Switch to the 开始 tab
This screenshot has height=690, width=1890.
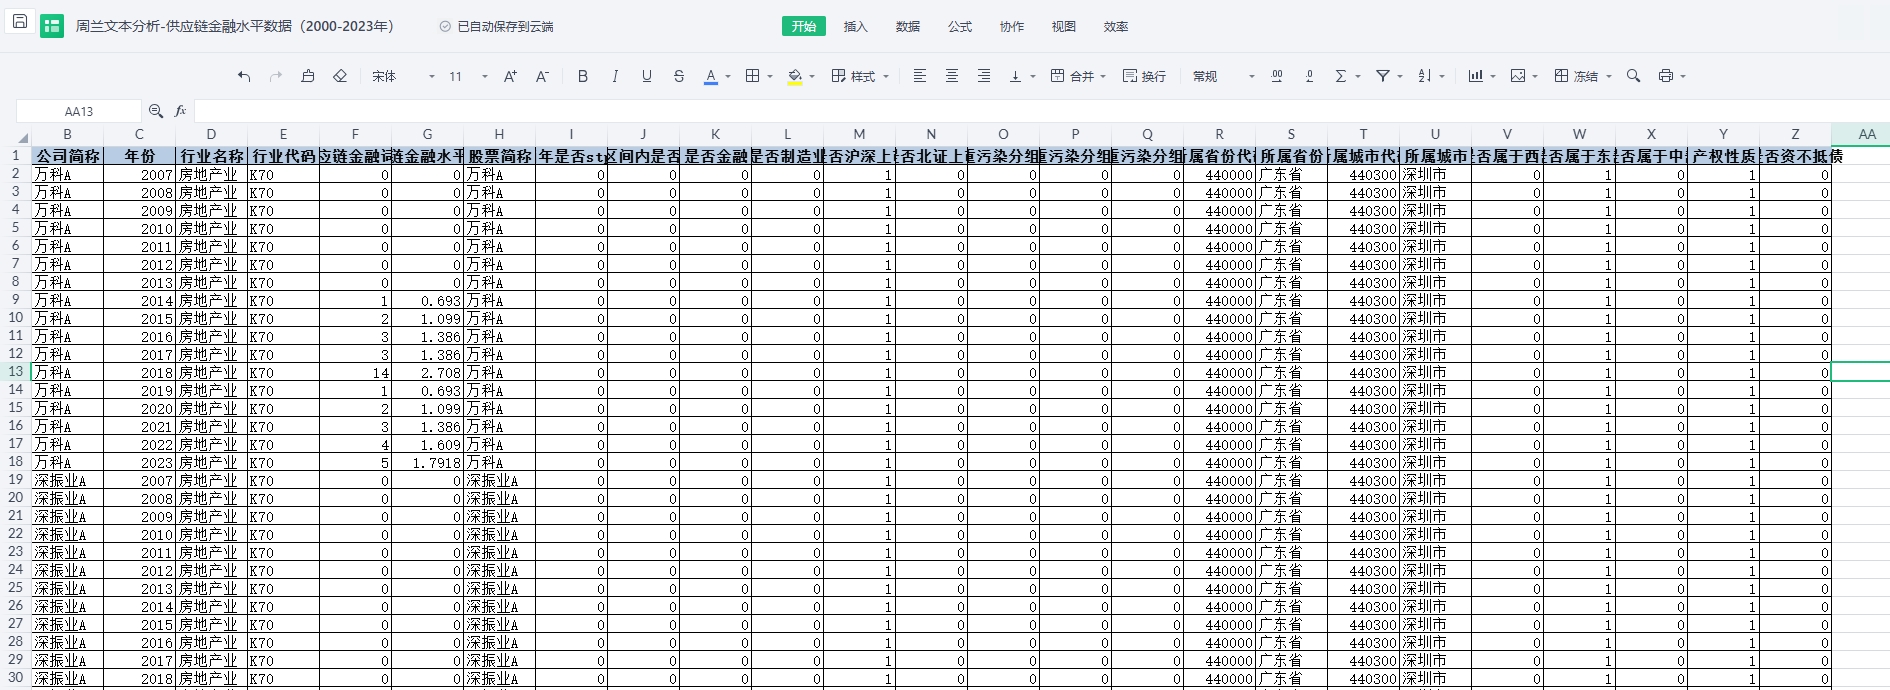(x=804, y=27)
